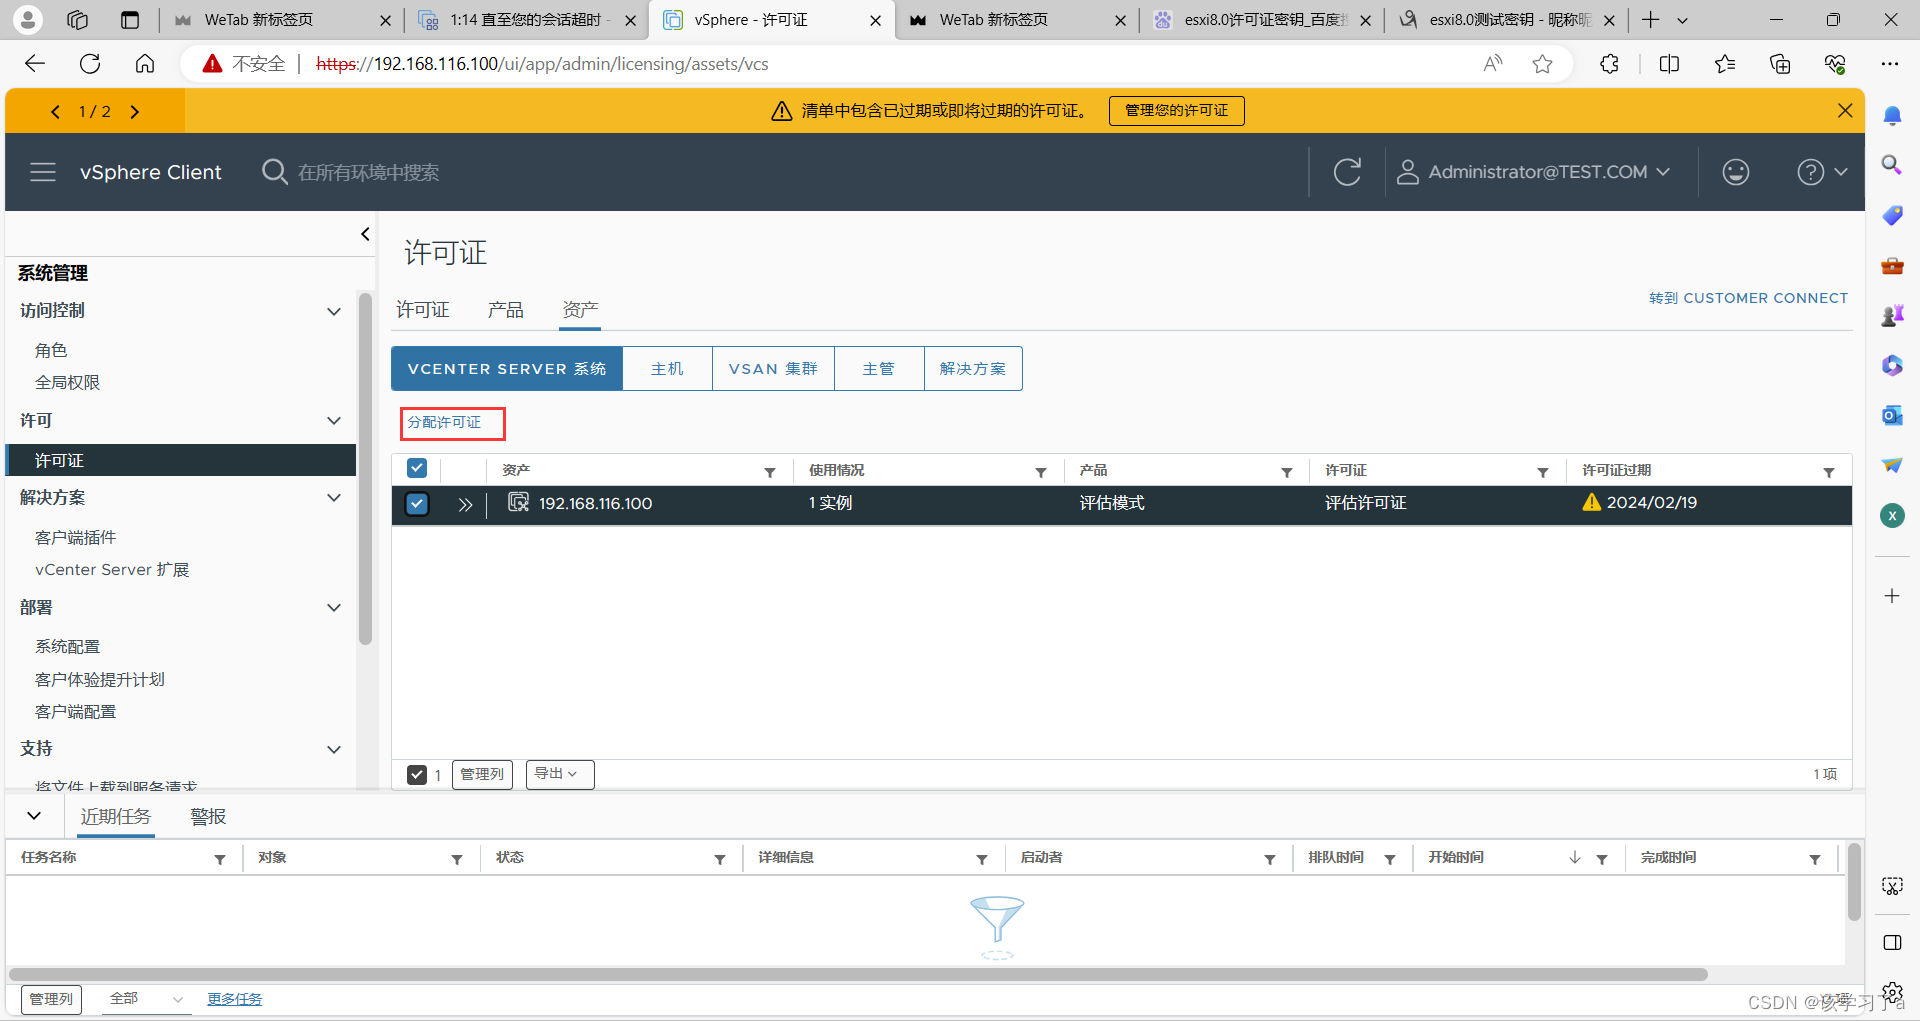
Task: Filter the 产品 column
Action: (x=1287, y=472)
